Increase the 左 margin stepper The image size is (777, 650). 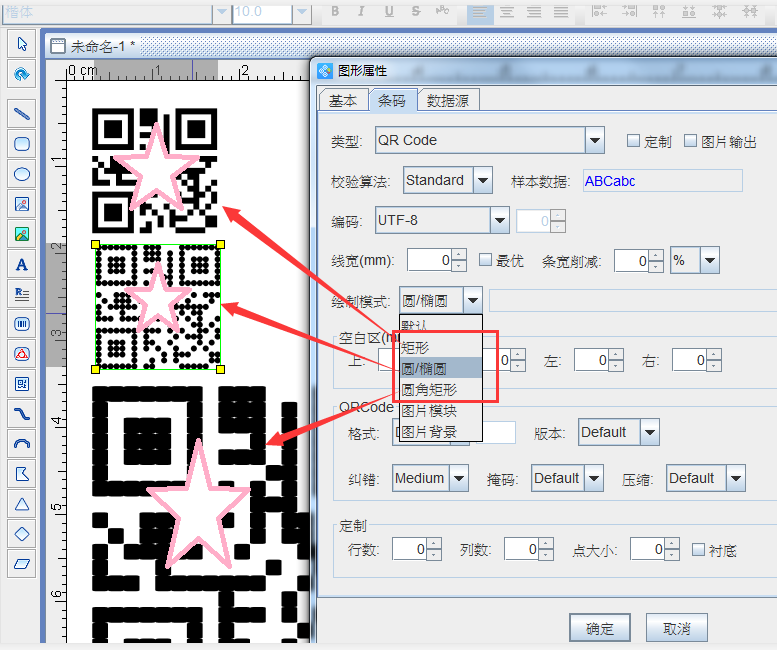(616, 355)
